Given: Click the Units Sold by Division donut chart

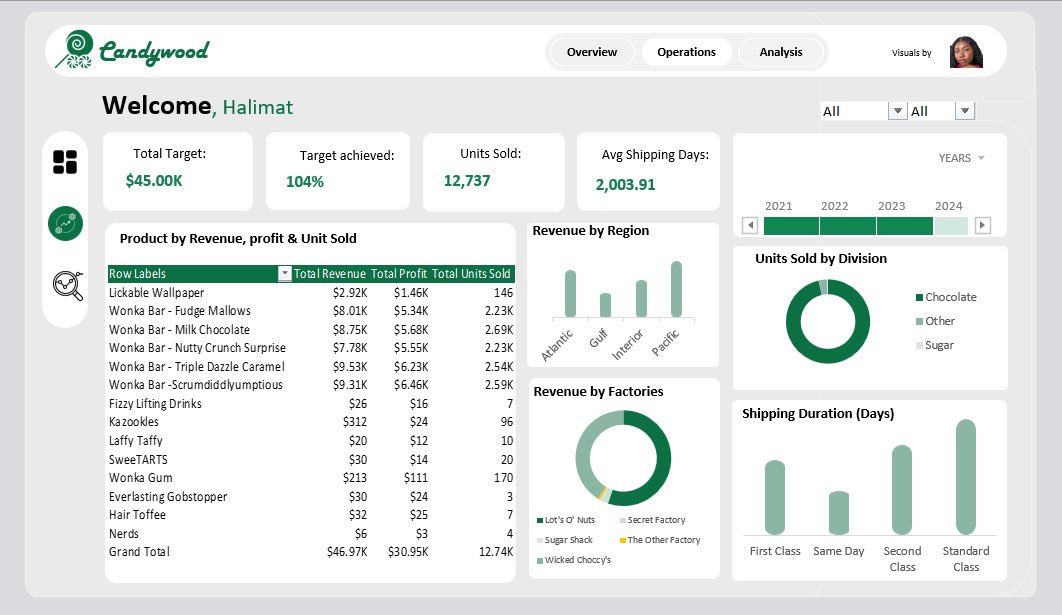Looking at the screenshot, I should [x=828, y=322].
